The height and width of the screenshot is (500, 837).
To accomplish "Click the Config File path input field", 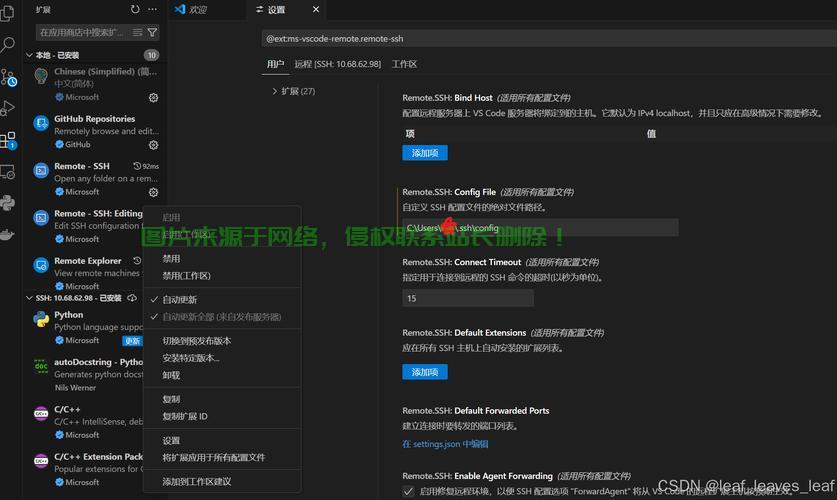I will (x=540, y=228).
